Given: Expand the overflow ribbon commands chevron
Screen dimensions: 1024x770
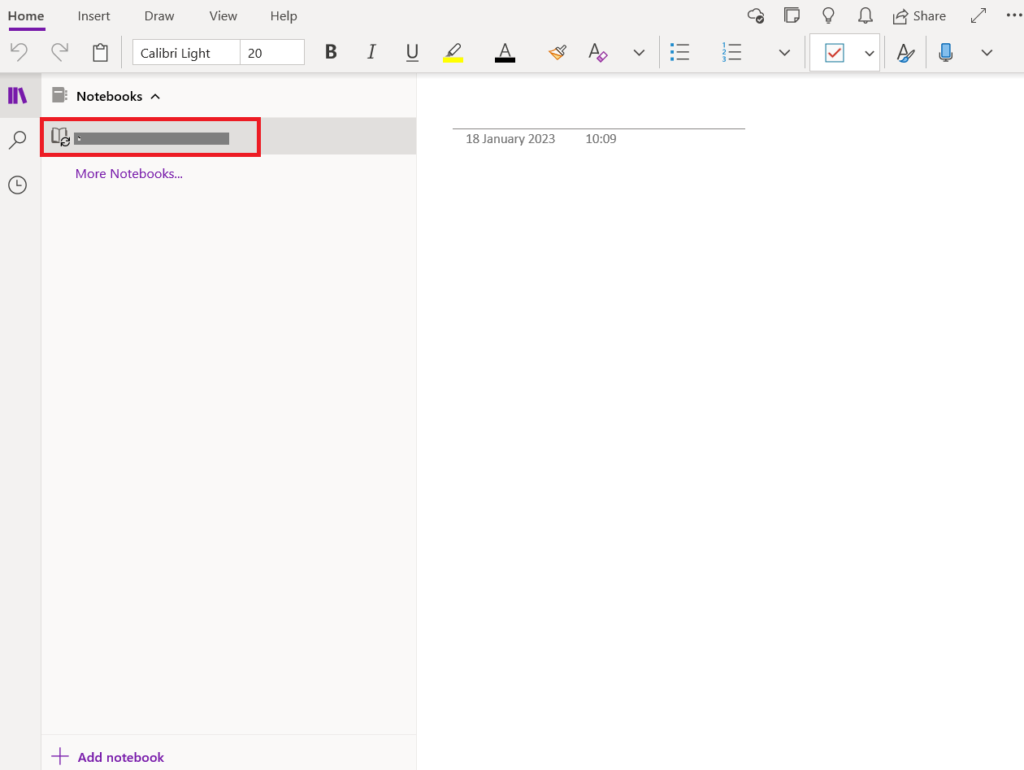Looking at the screenshot, I should [x=987, y=53].
